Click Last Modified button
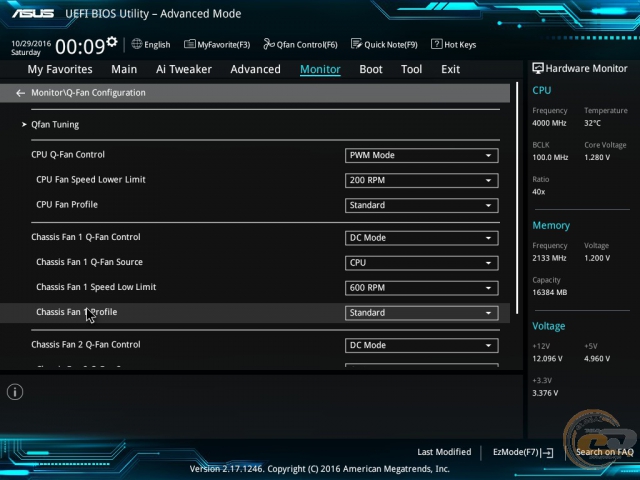640x480 pixels. click(x=444, y=452)
